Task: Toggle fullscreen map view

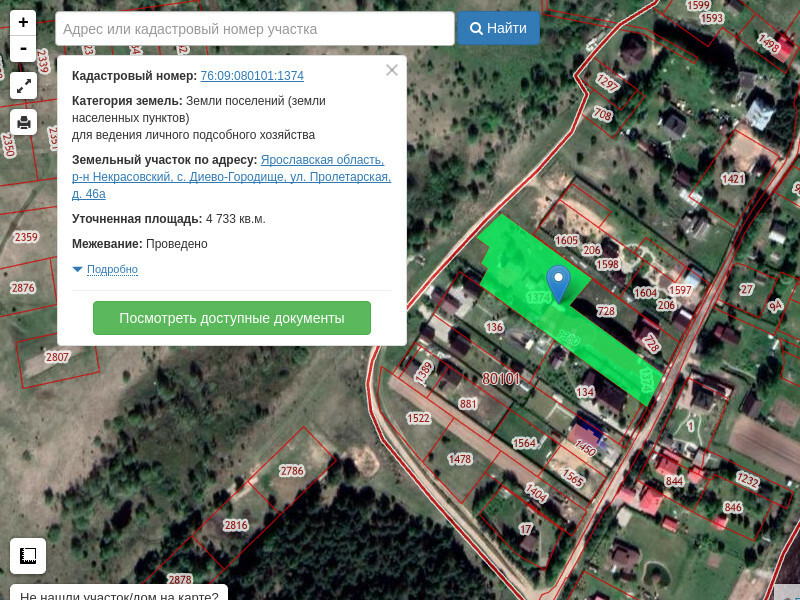Action: click(x=24, y=86)
